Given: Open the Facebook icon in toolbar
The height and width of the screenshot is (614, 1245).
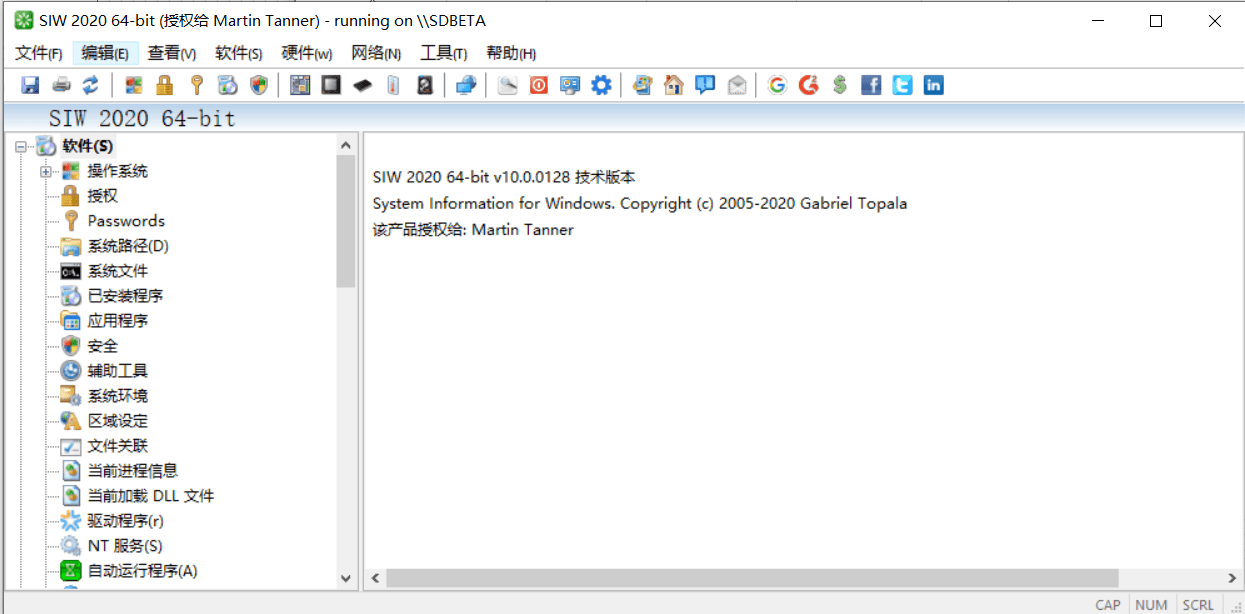Looking at the screenshot, I should point(871,85).
